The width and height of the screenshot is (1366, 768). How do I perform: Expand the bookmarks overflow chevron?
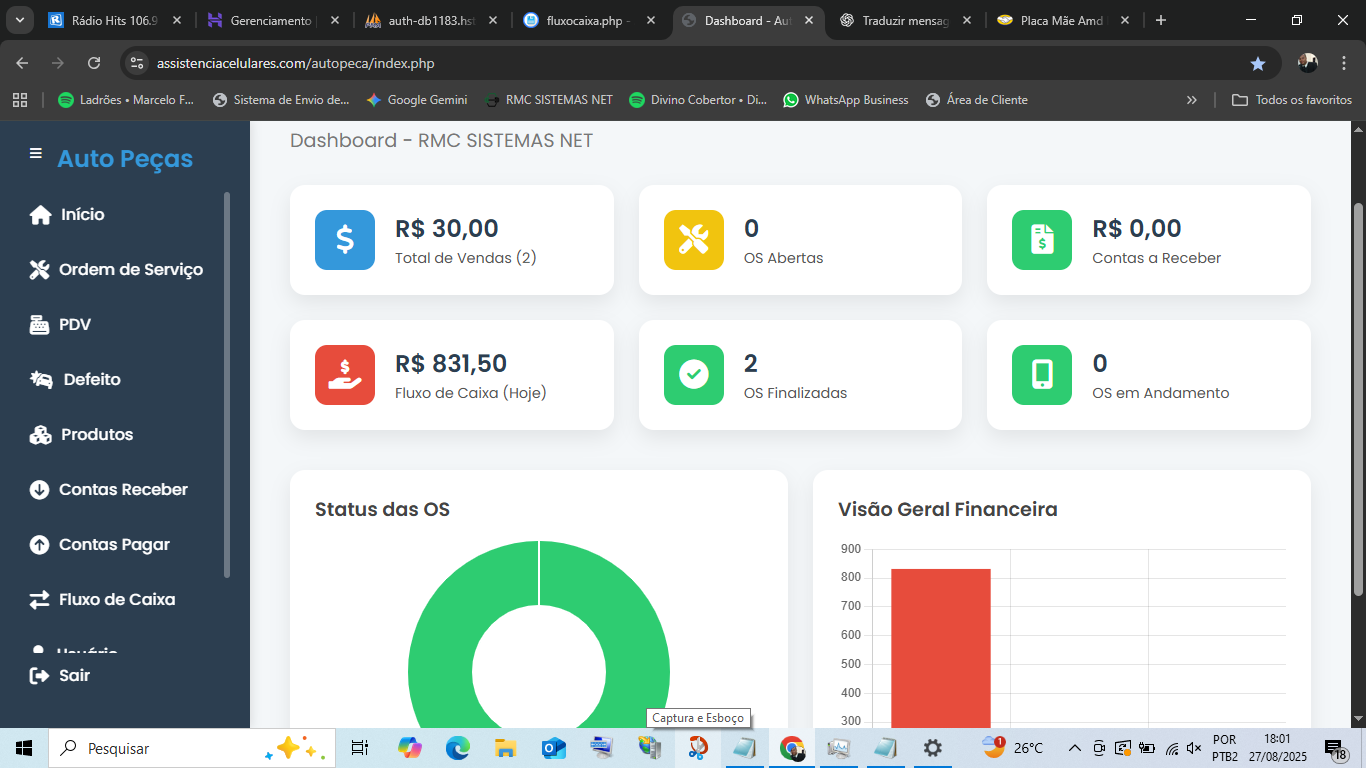(1191, 100)
